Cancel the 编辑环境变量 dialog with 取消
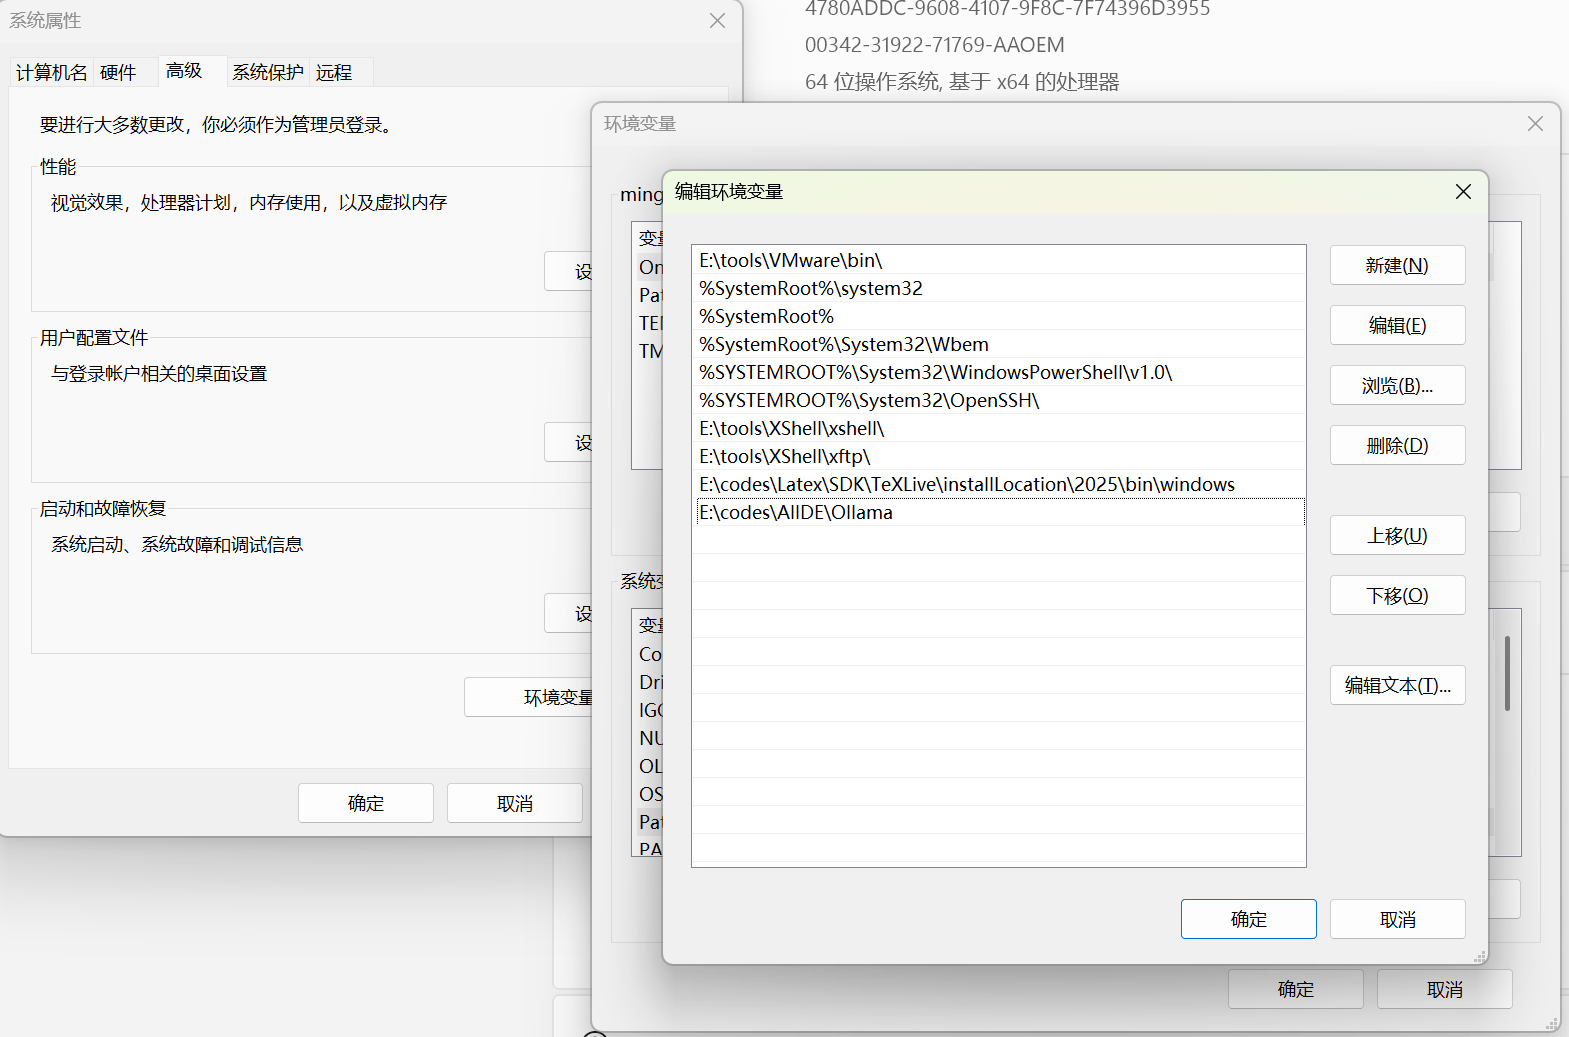 click(x=1397, y=919)
